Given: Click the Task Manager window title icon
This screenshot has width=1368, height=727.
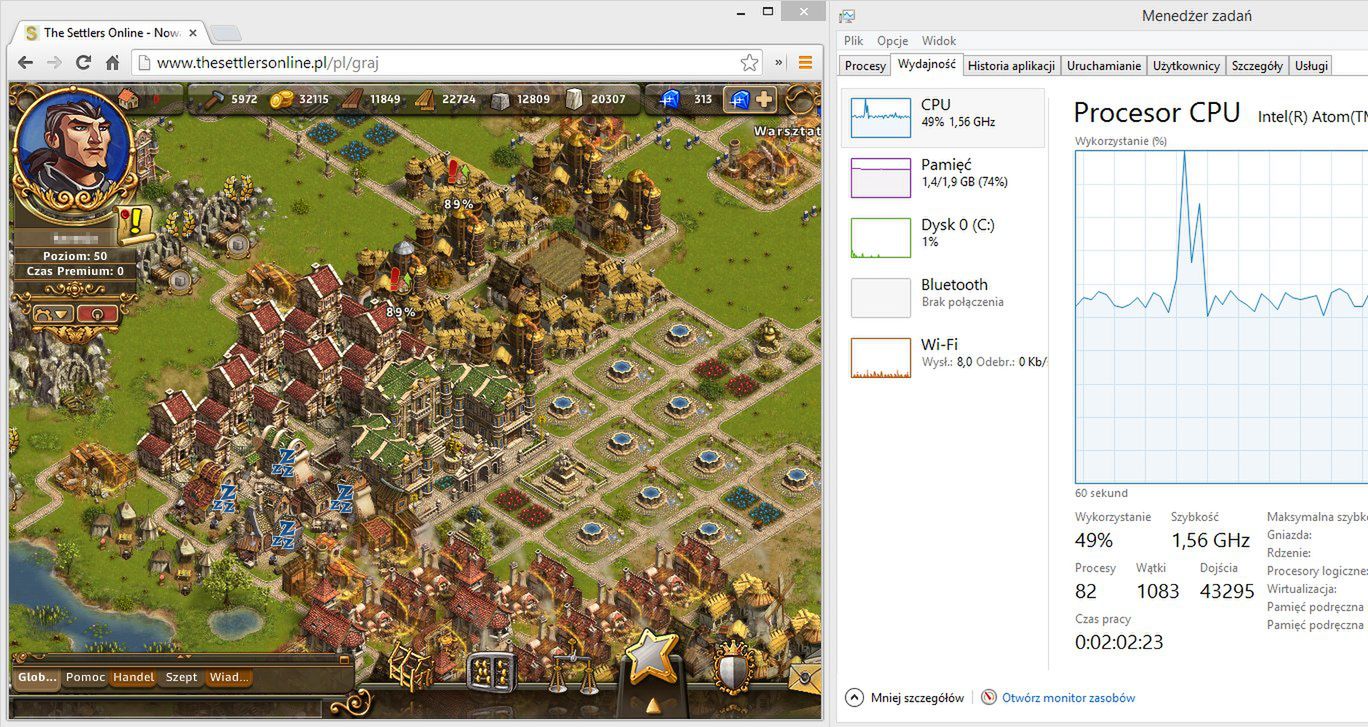Looking at the screenshot, I should 847,15.
